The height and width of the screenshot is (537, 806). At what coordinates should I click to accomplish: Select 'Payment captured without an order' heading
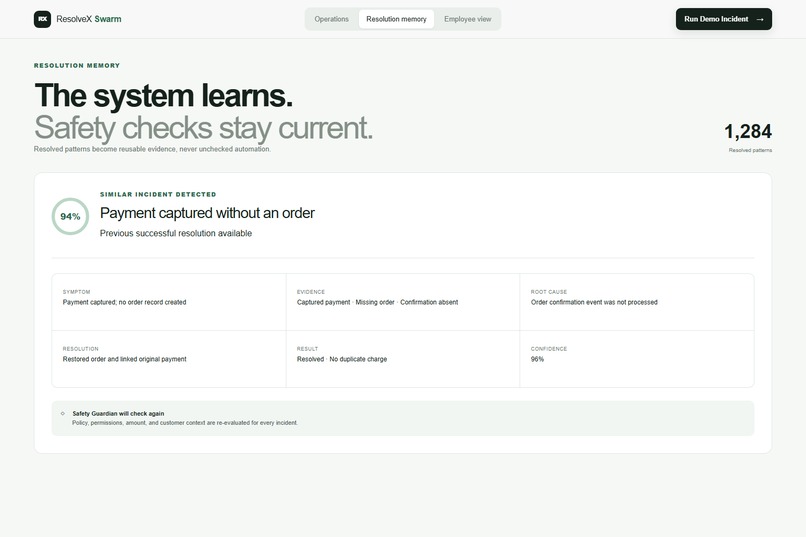[207, 213]
